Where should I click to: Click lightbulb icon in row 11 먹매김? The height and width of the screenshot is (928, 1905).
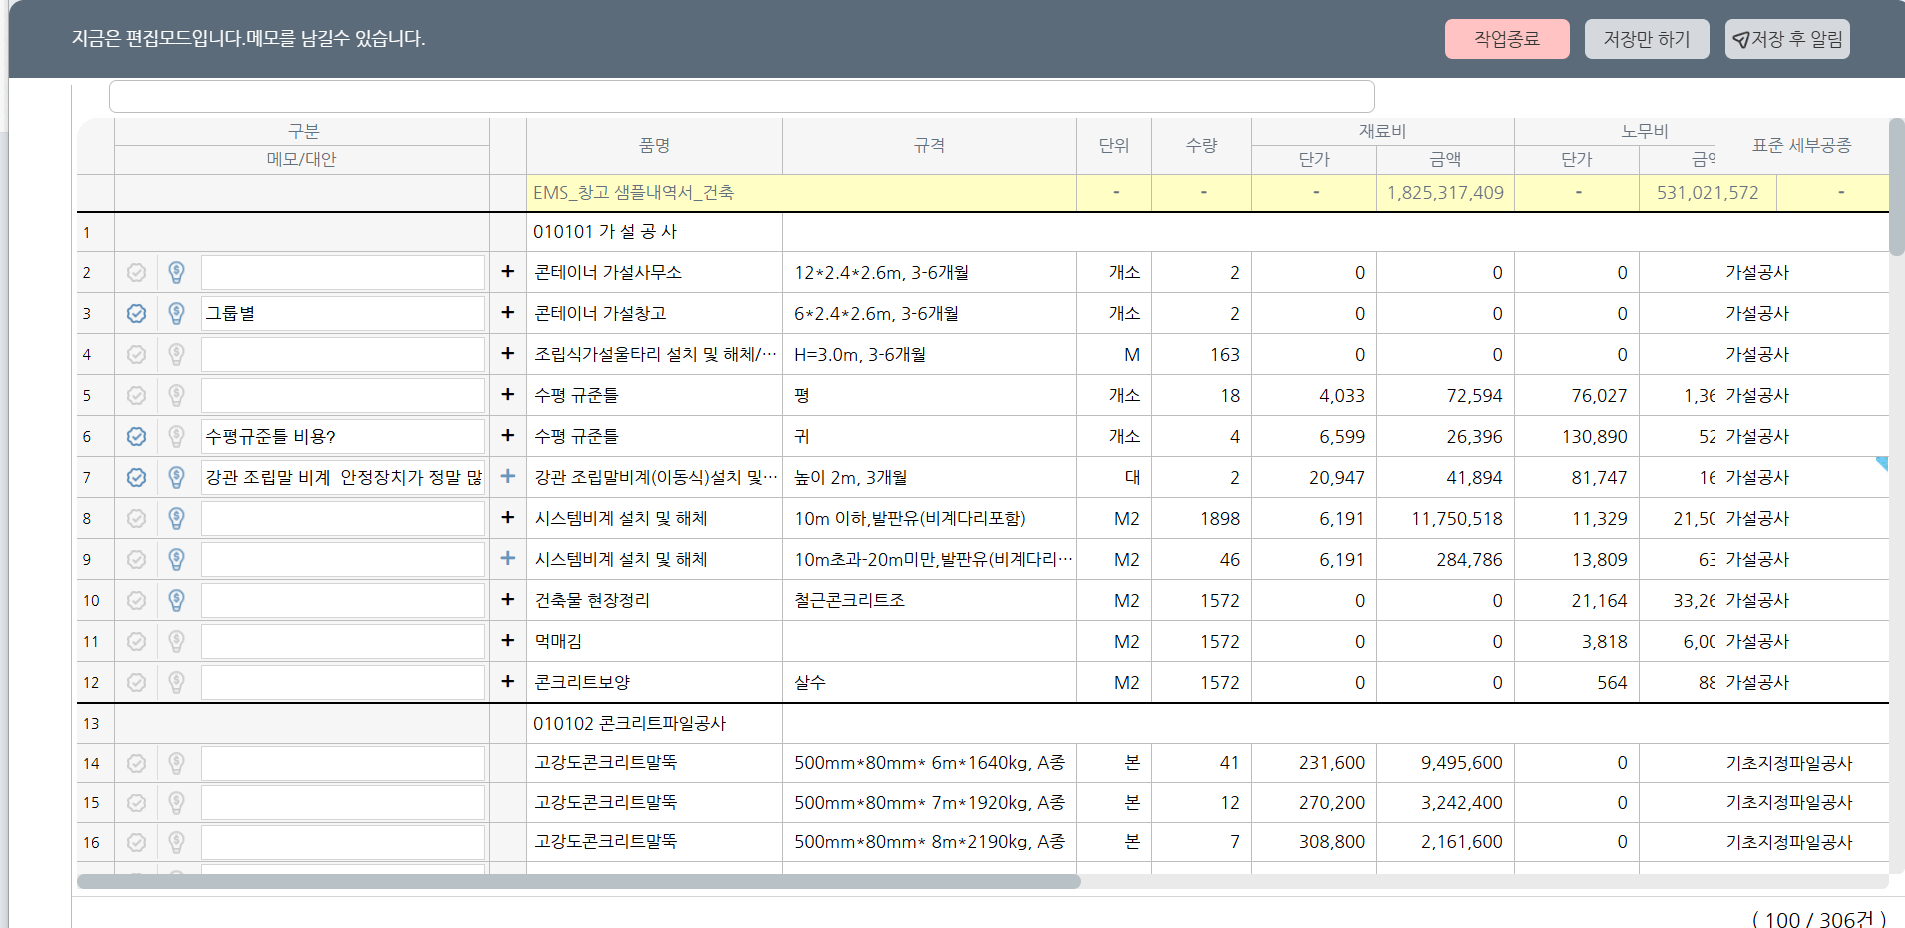pyautogui.click(x=177, y=641)
